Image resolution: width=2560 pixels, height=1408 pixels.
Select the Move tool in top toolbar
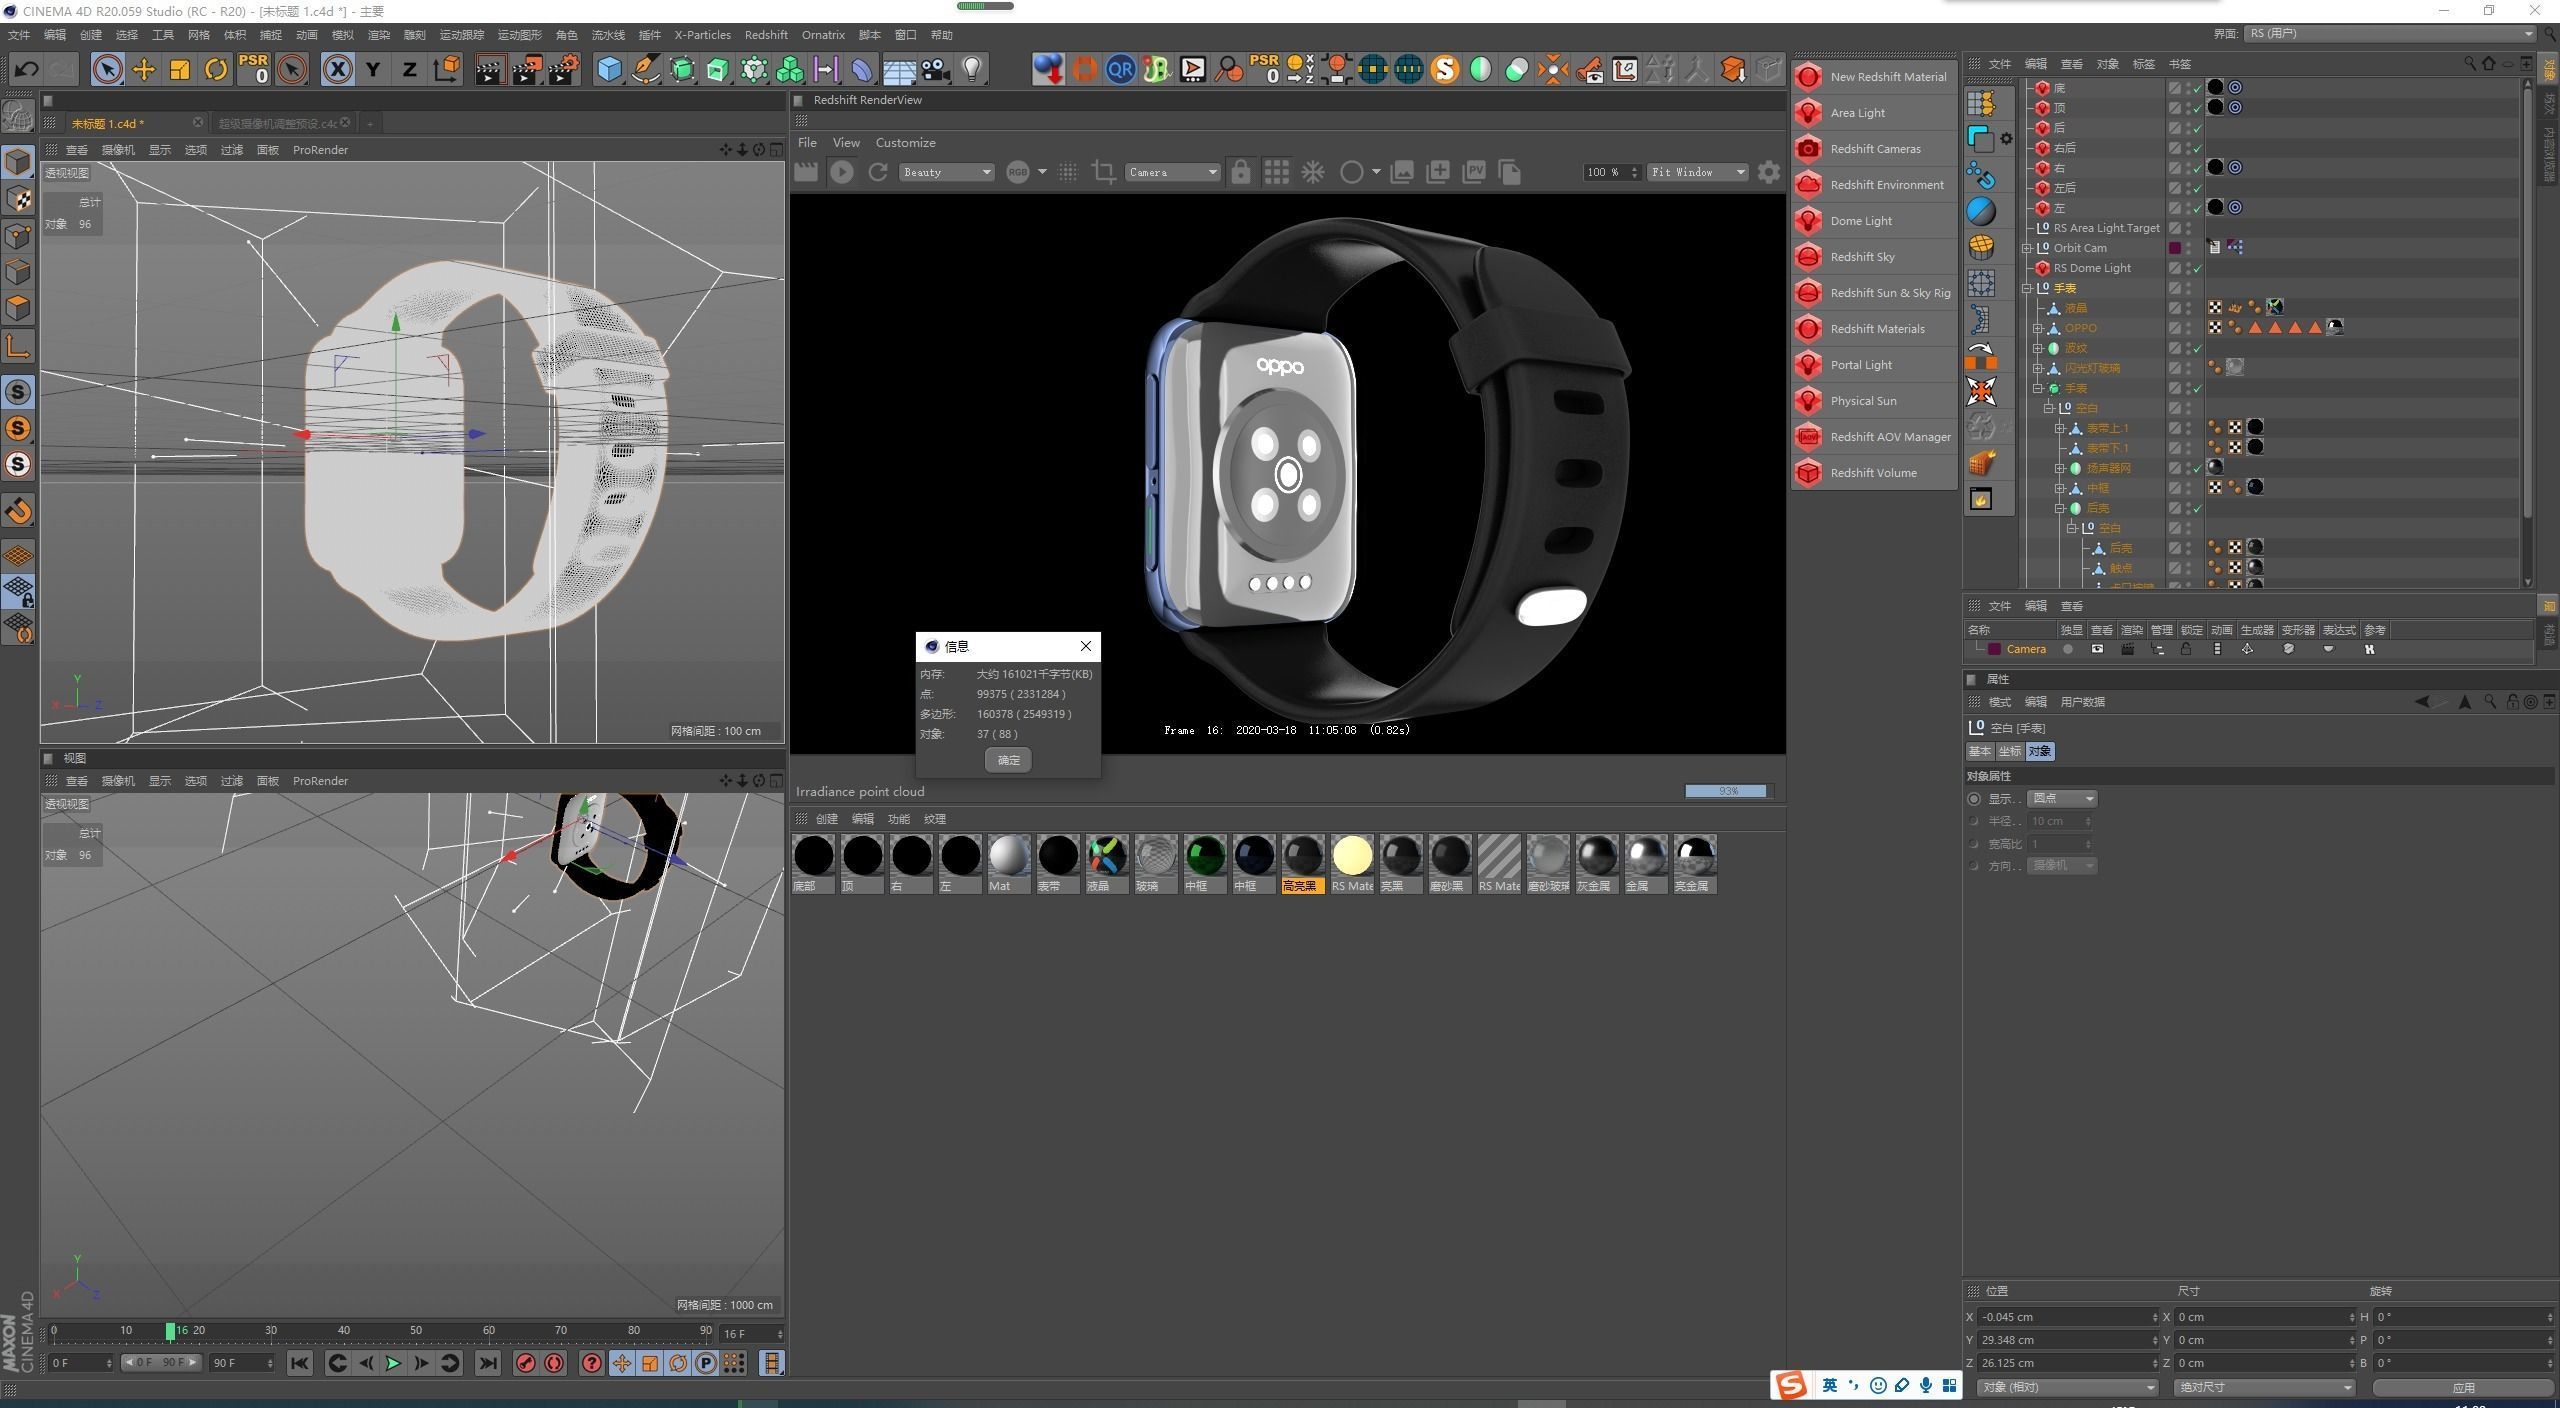click(144, 69)
